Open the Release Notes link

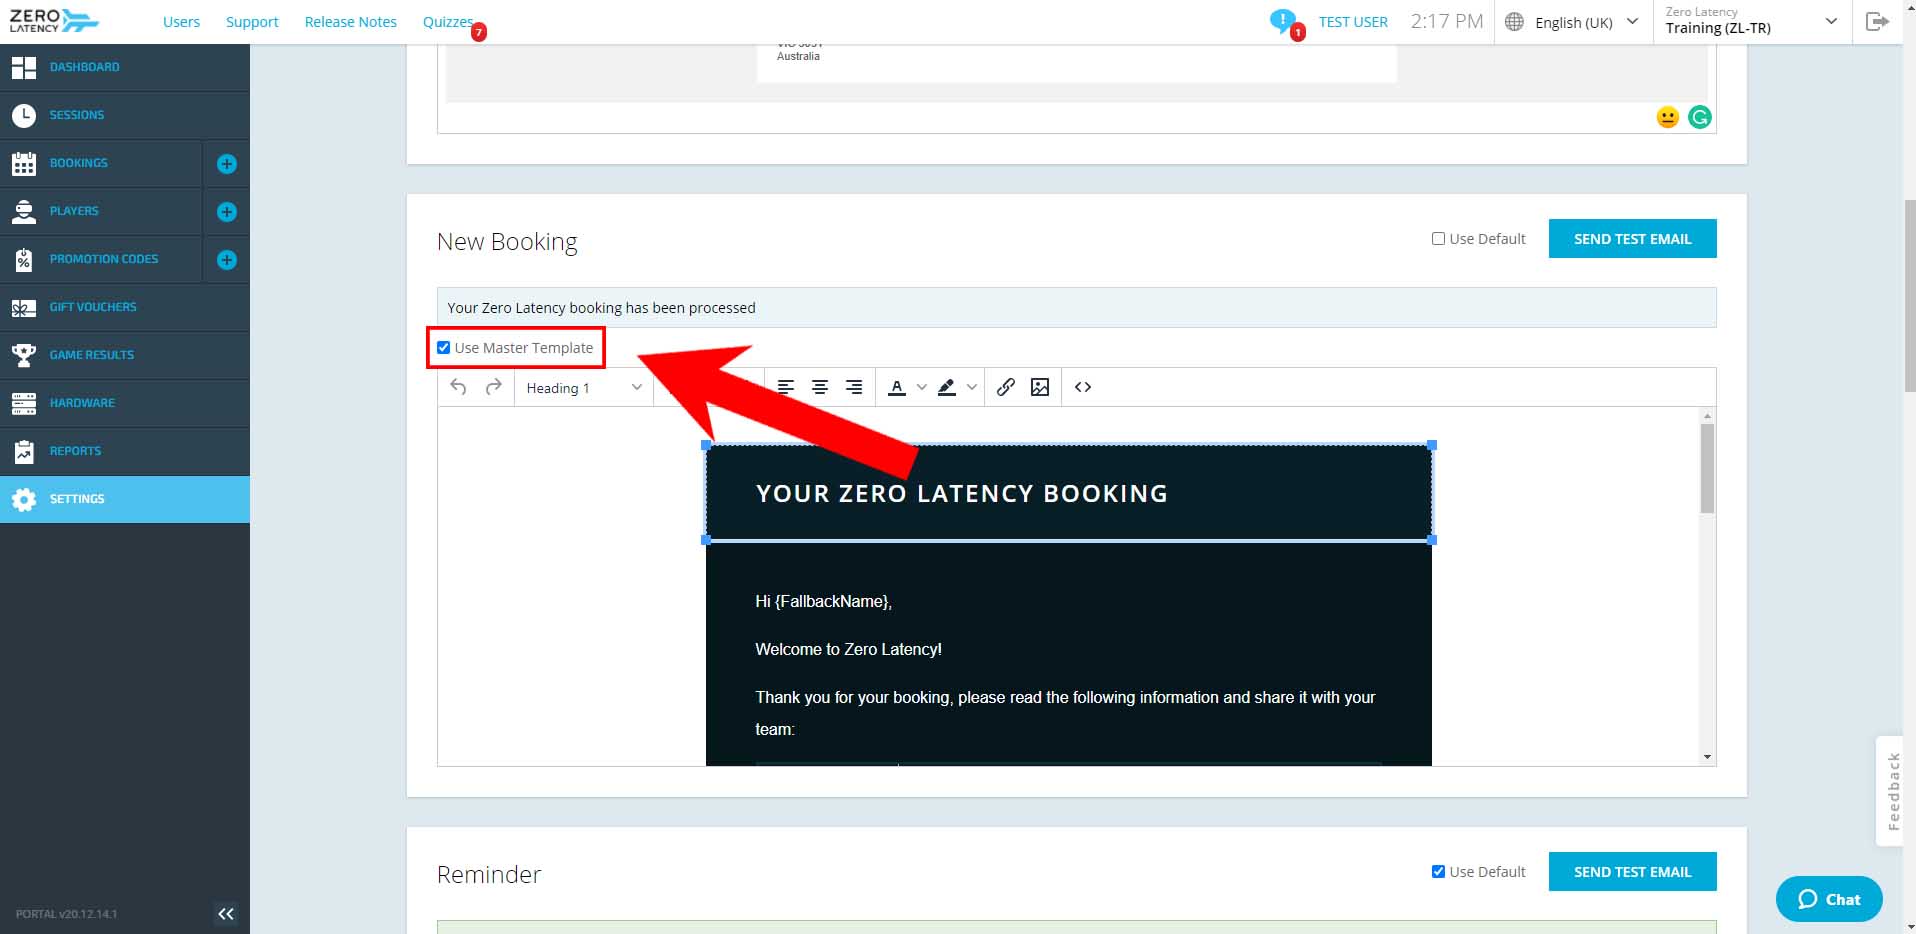(x=350, y=22)
